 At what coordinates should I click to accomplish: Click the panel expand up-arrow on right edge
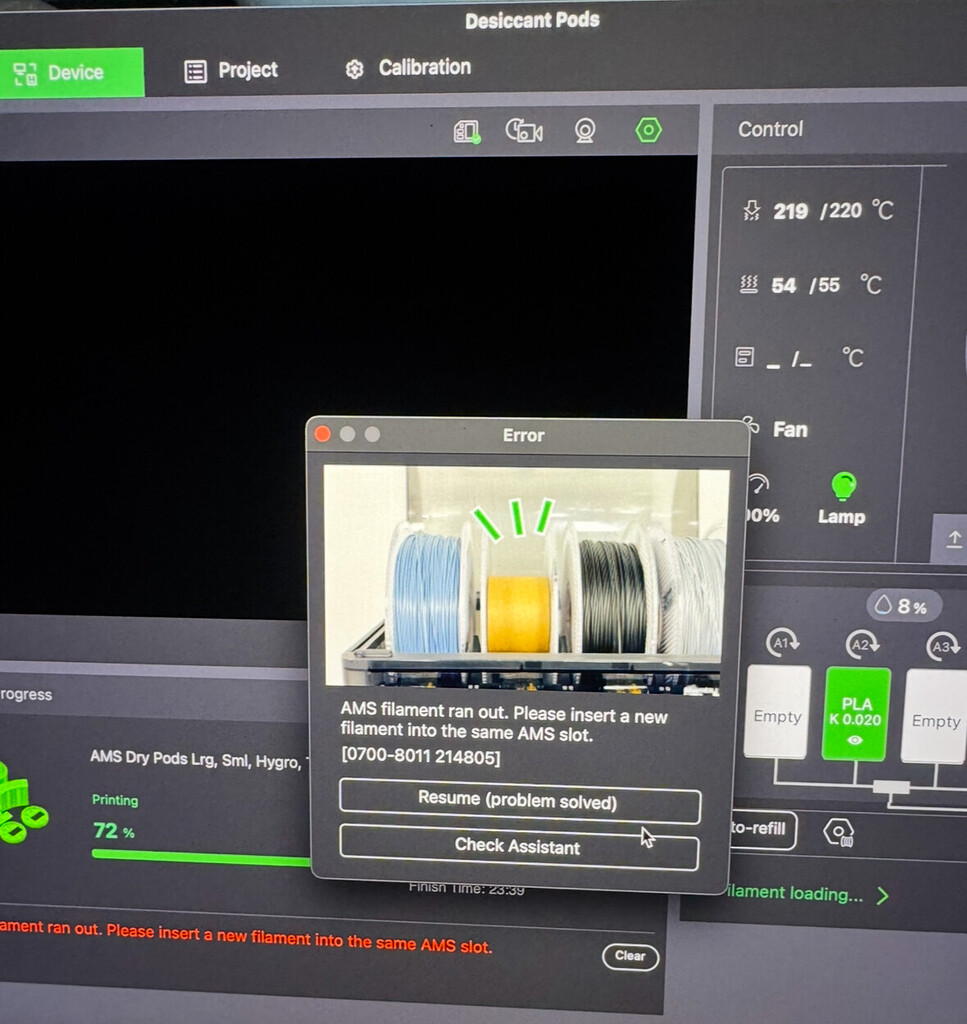953,538
